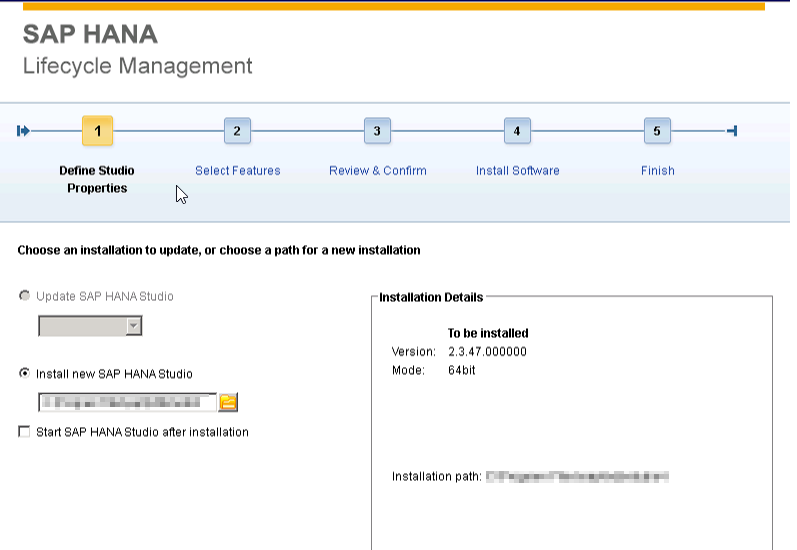The height and width of the screenshot is (550, 797).
Task: Click the To be installed heading
Action: 488,333
